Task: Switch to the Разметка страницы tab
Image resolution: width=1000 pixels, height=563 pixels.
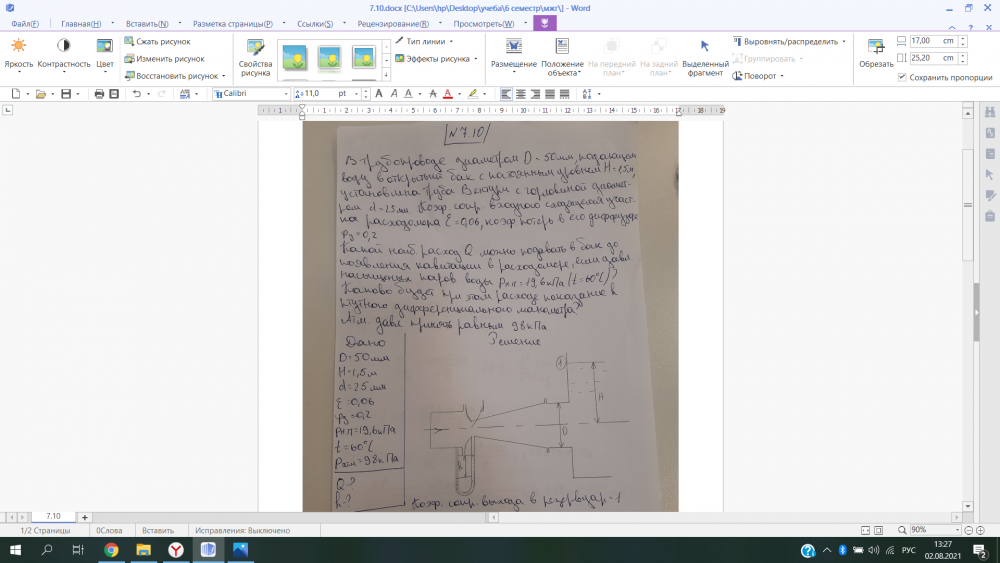Action: (x=232, y=23)
